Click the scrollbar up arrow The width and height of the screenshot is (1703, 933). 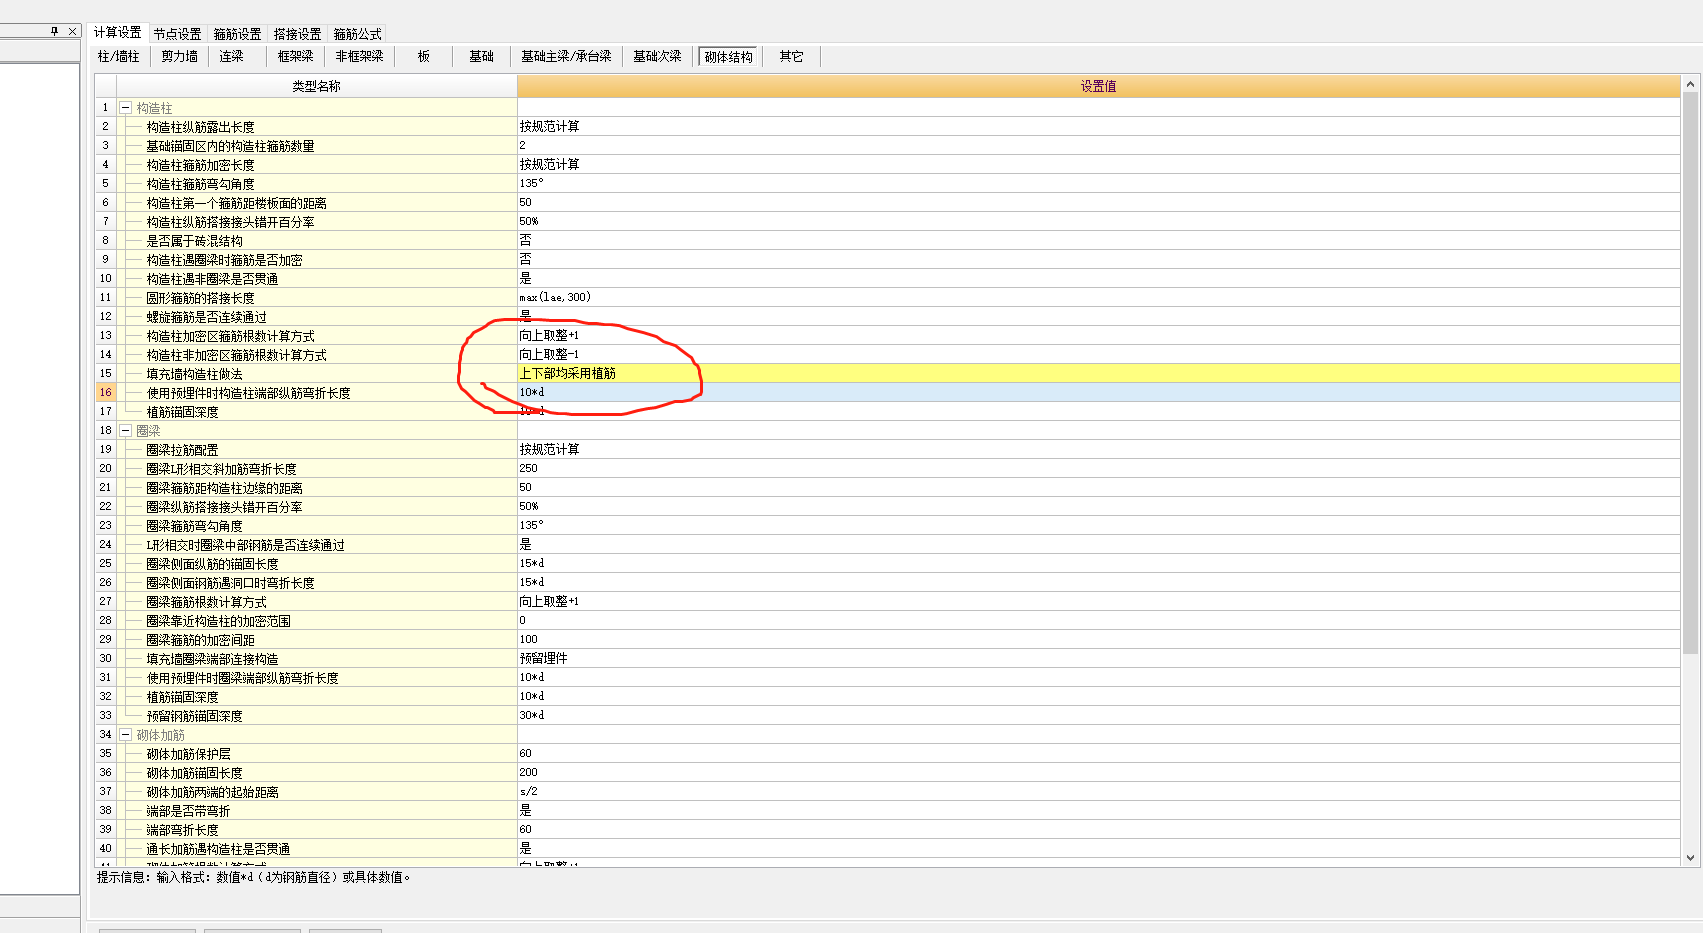[x=1690, y=85]
